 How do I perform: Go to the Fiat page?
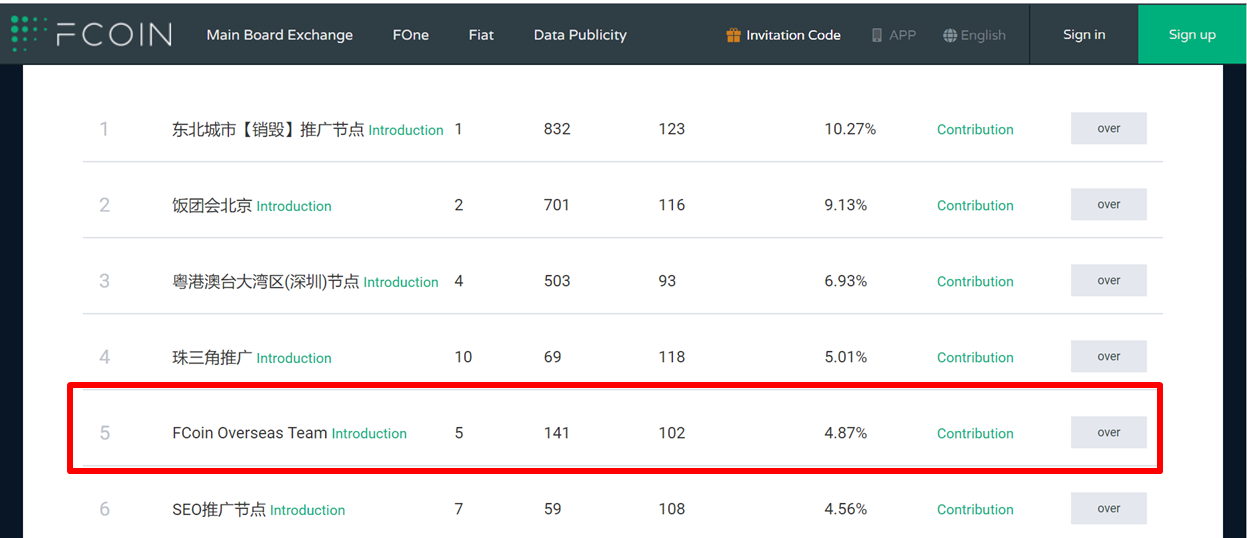click(481, 35)
